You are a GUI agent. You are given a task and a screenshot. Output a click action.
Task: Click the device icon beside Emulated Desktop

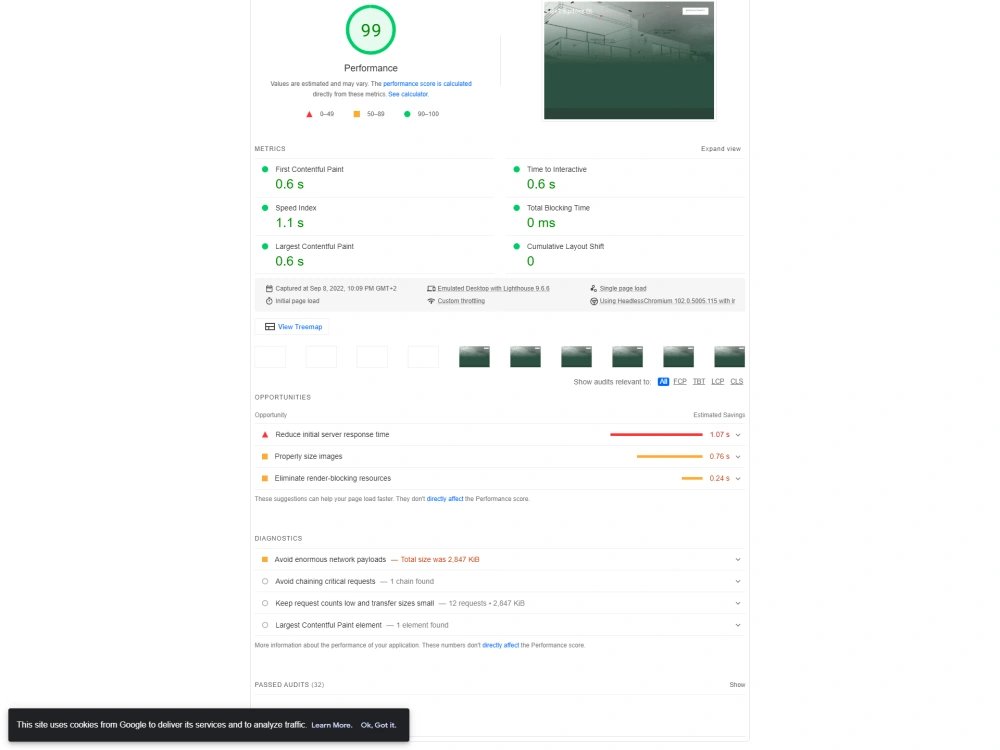(x=431, y=288)
